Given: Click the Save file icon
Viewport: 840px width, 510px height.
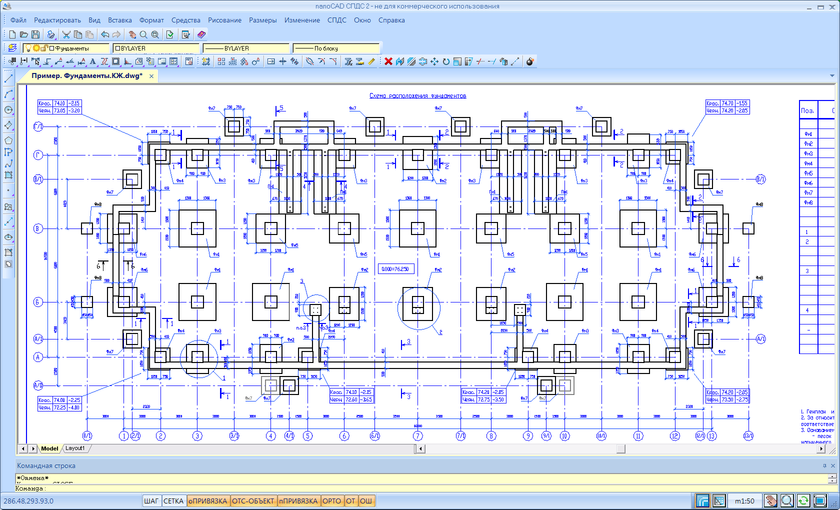Looking at the screenshot, I should [x=34, y=34].
